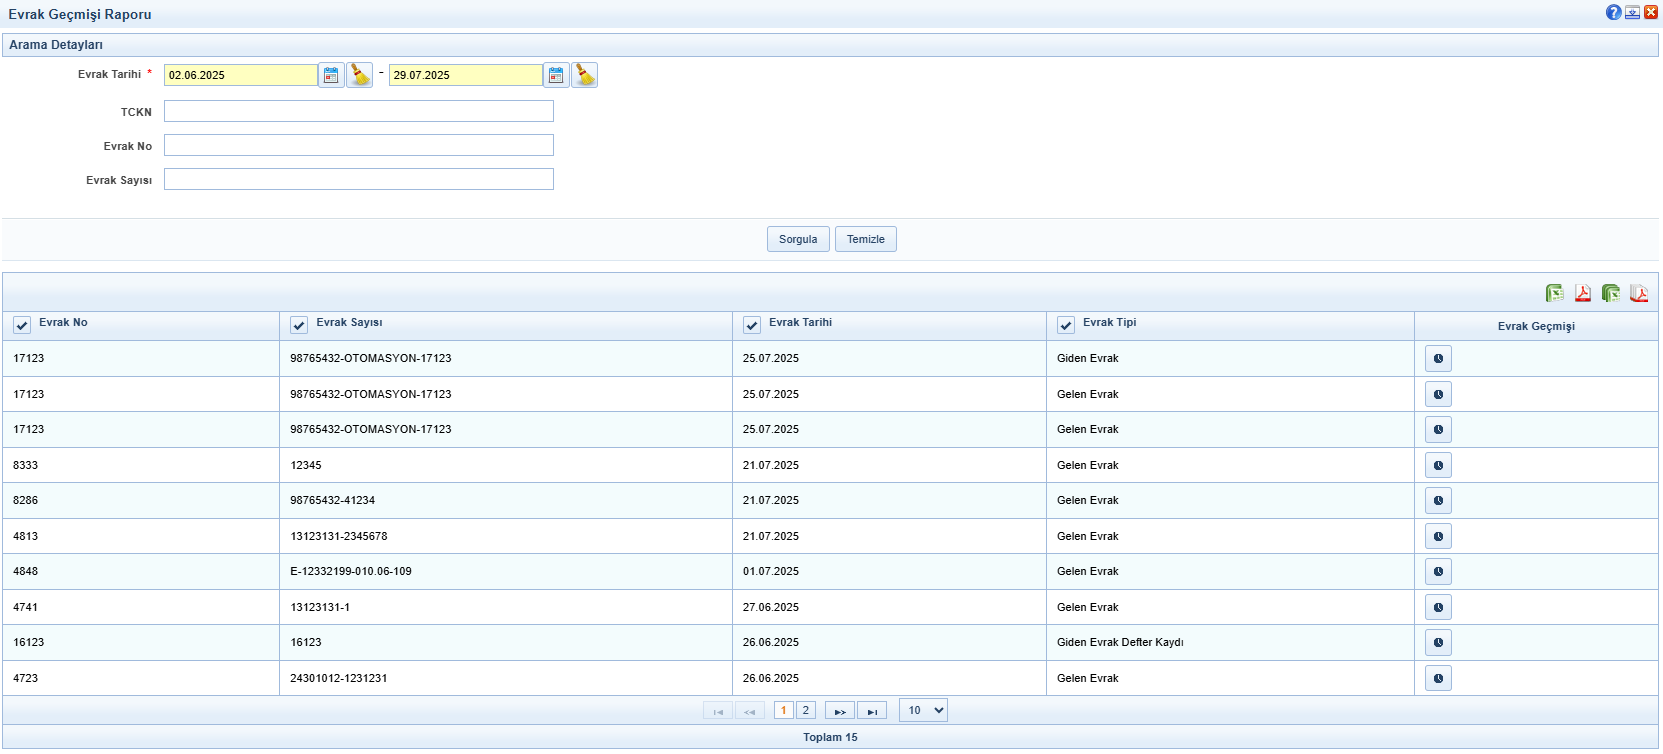Clear end date with broom icon
Screen dimensions: 1663x754
(584, 75)
